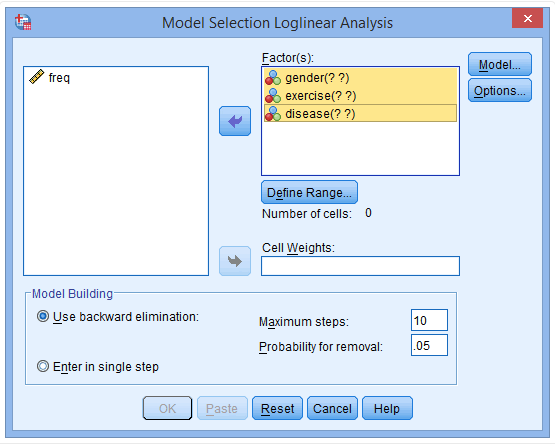The width and height of the screenshot is (555, 446).
Task: Click the Paste button
Action: (222, 408)
